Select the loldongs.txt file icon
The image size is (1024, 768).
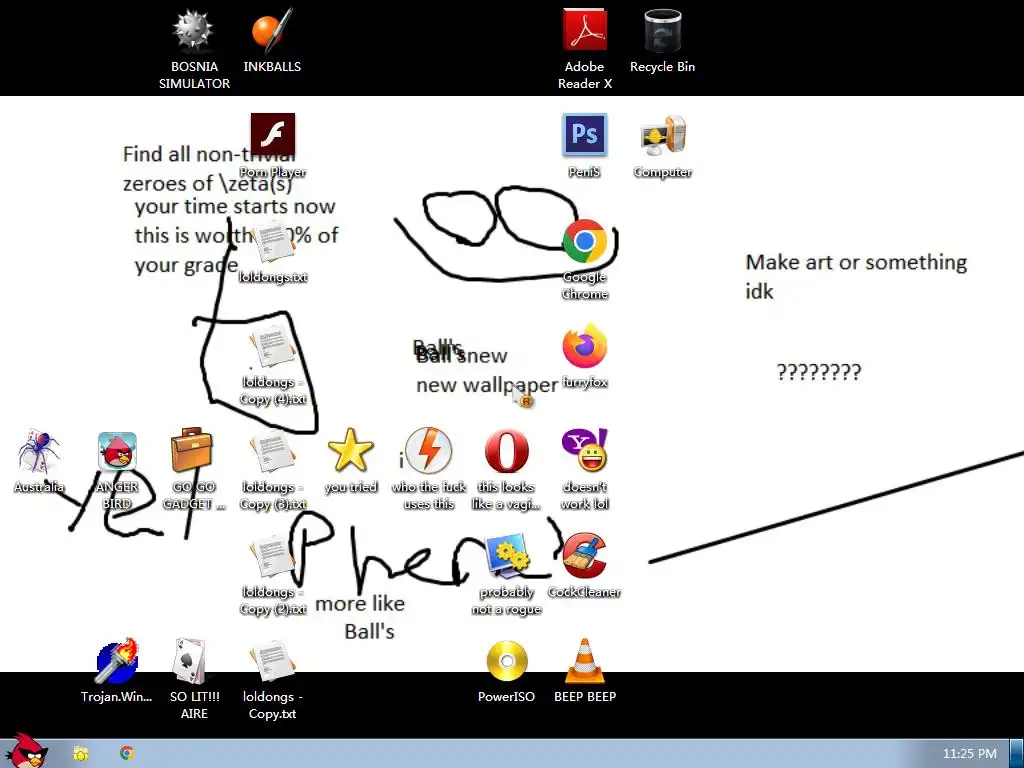pyautogui.click(x=272, y=252)
